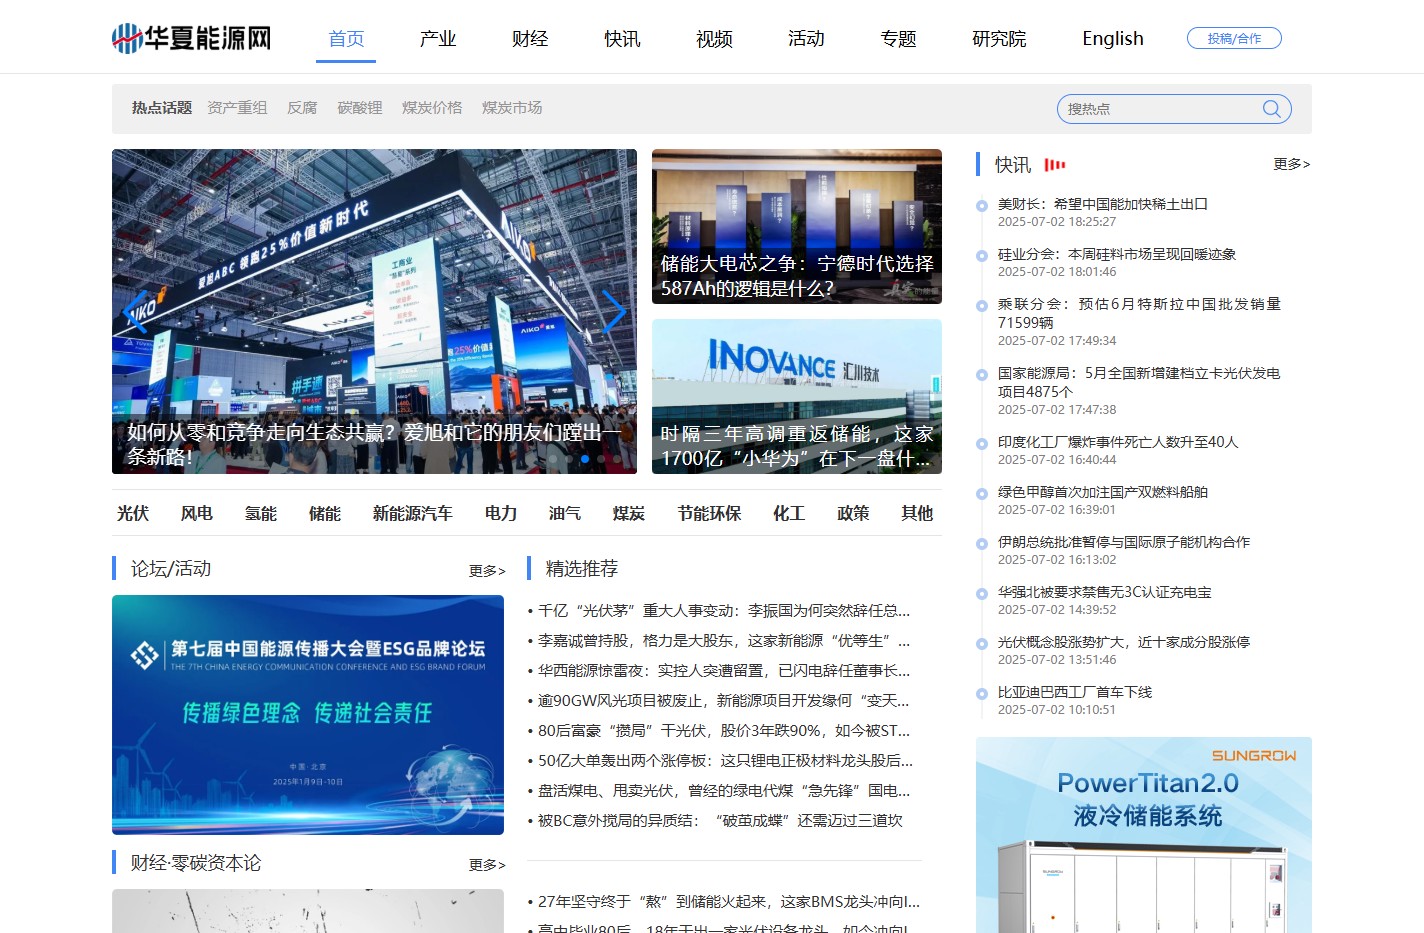1424x933 pixels.
Task: Click the red live bars icon beside 快讯
Action: pyautogui.click(x=1055, y=165)
